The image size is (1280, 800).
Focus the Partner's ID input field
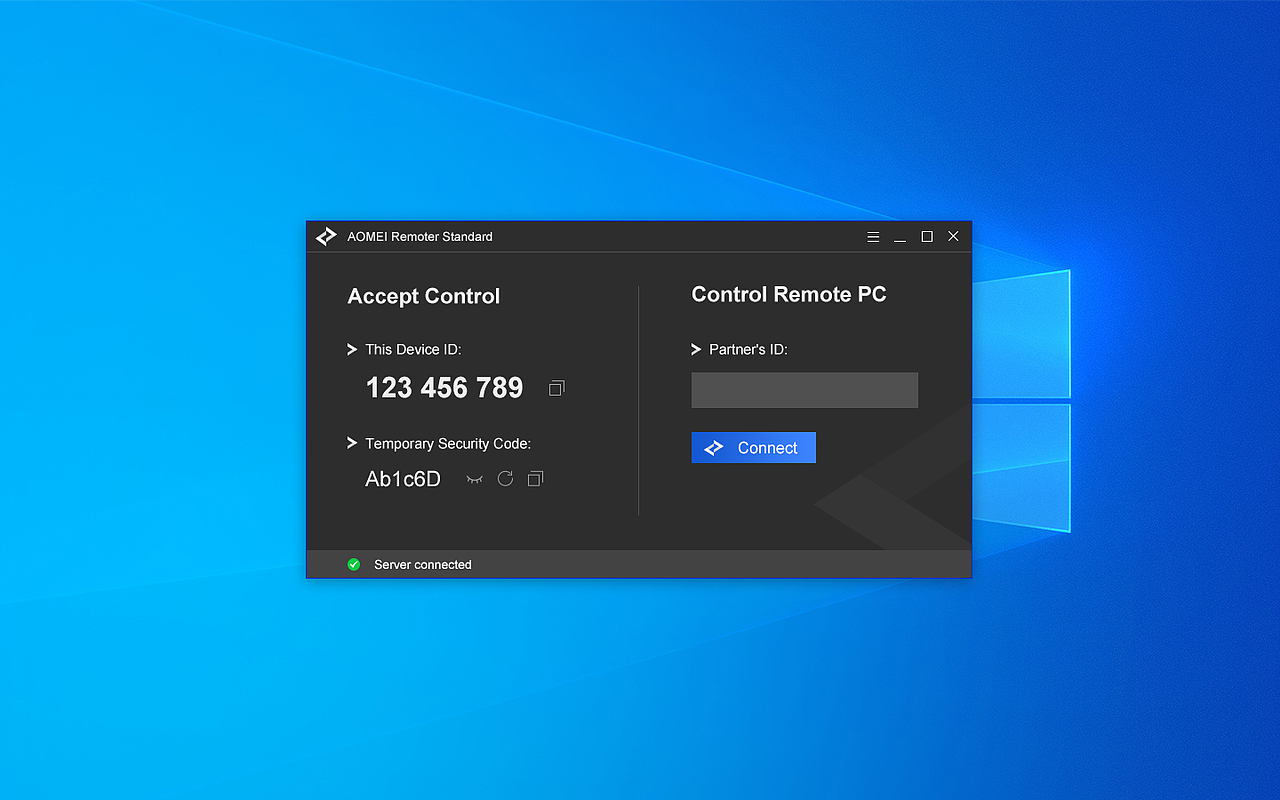pyautogui.click(x=804, y=390)
